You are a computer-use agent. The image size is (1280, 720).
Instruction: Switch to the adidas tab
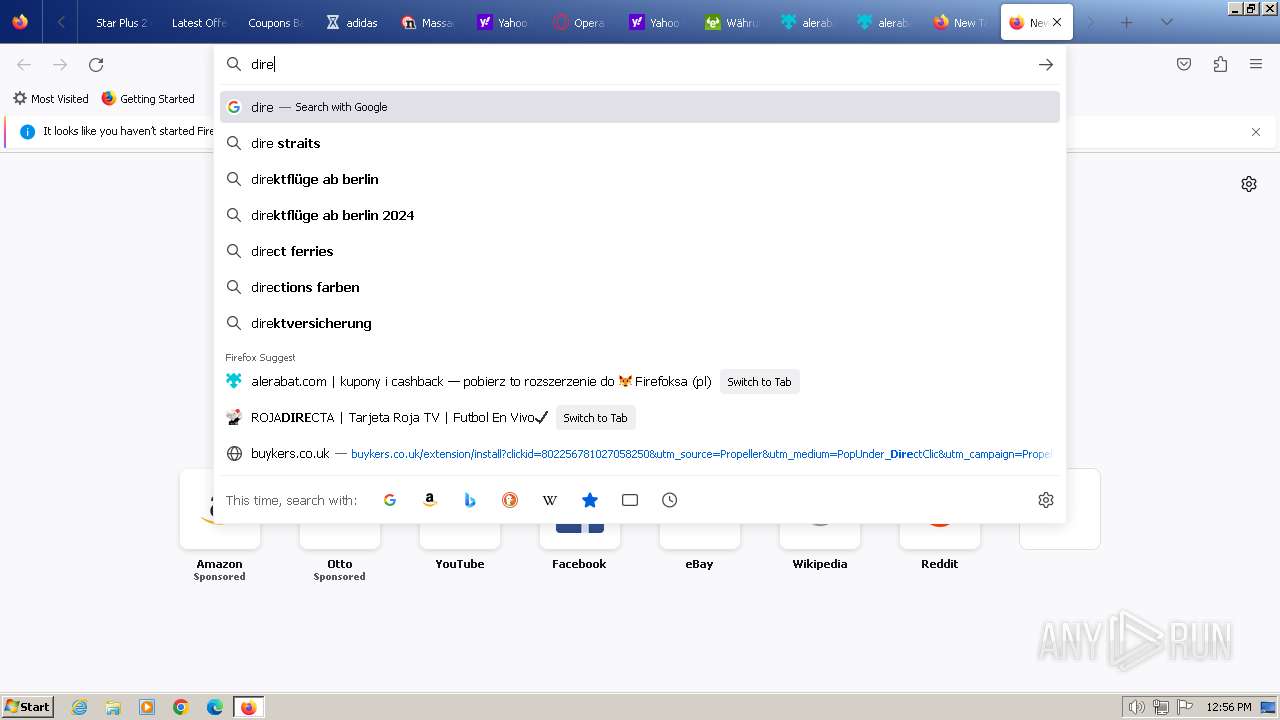point(352,22)
